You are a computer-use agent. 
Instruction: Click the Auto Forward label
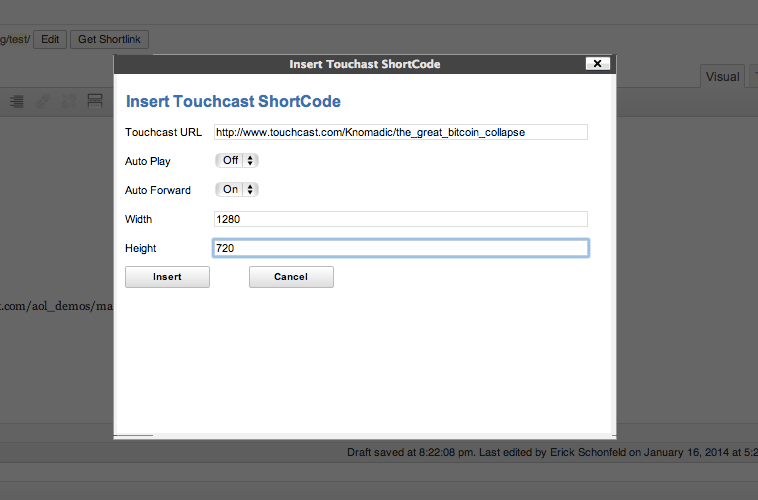[x=157, y=190]
